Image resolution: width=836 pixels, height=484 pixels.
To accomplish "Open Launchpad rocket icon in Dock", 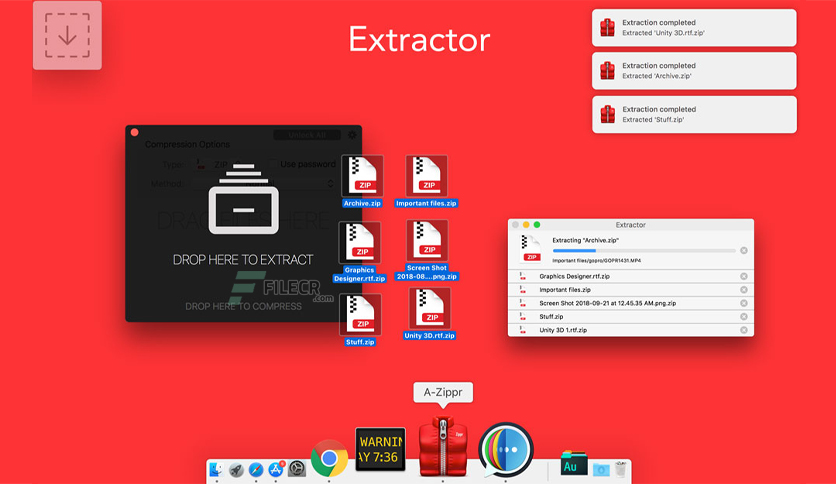I will pos(236,469).
